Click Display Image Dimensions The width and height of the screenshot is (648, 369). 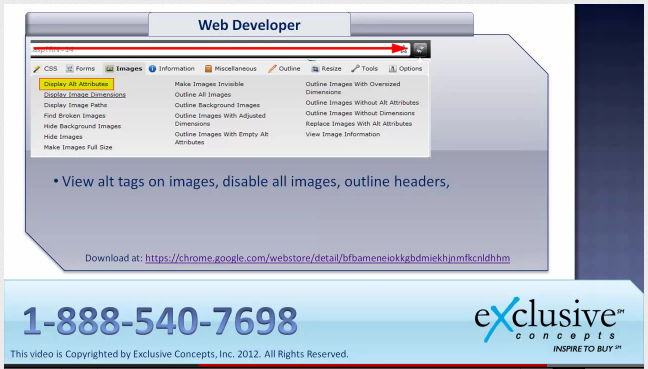tap(85, 95)
